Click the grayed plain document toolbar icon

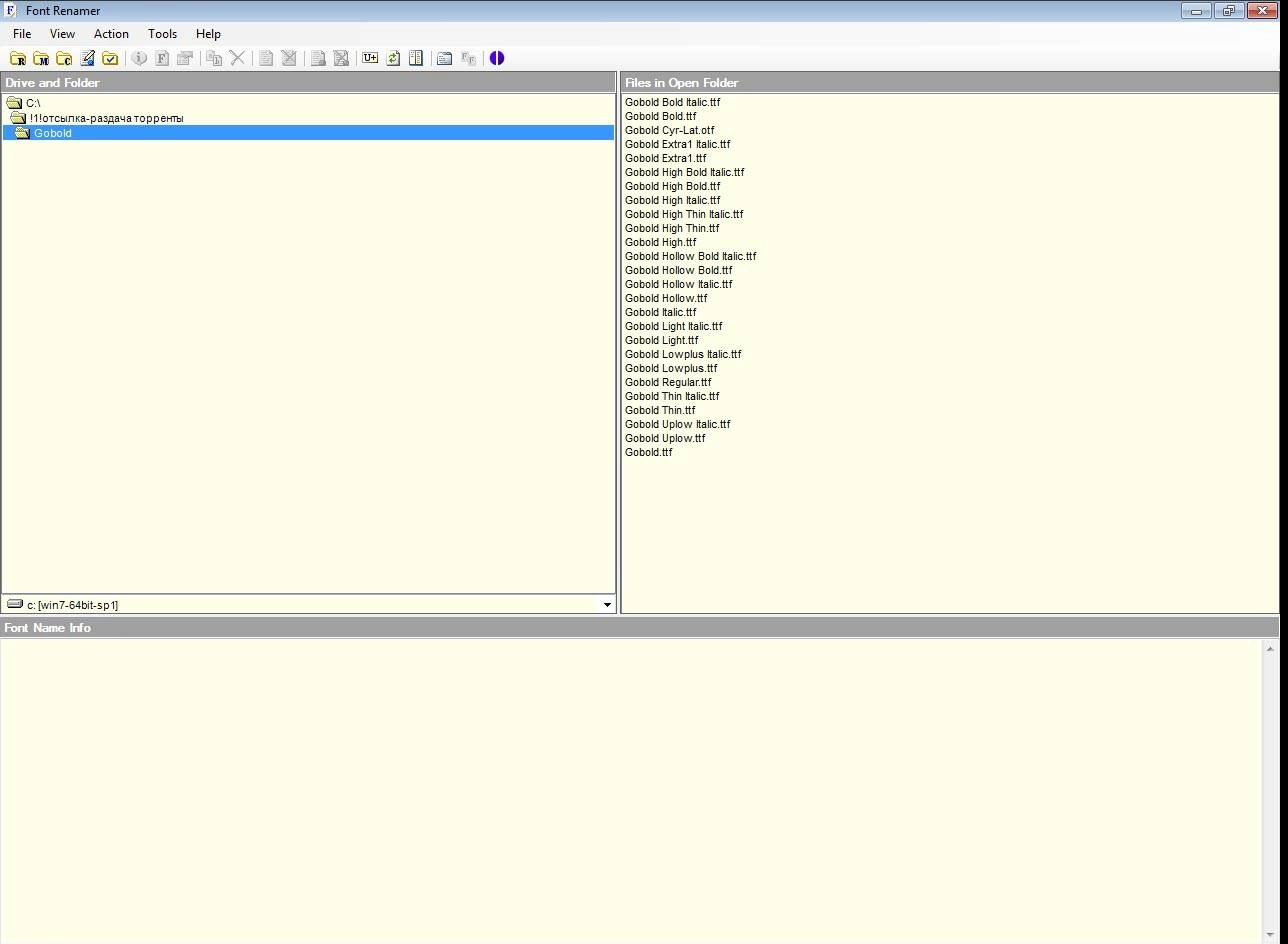(x=266, y=58)
